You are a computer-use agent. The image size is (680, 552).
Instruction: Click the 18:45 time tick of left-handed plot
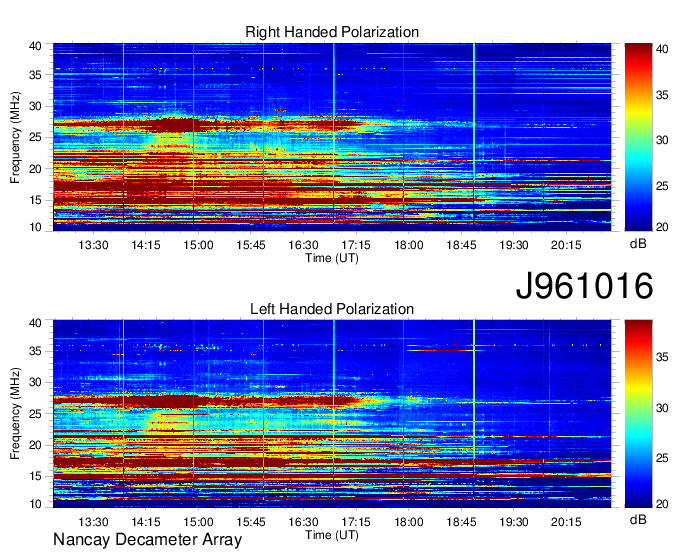461,522
